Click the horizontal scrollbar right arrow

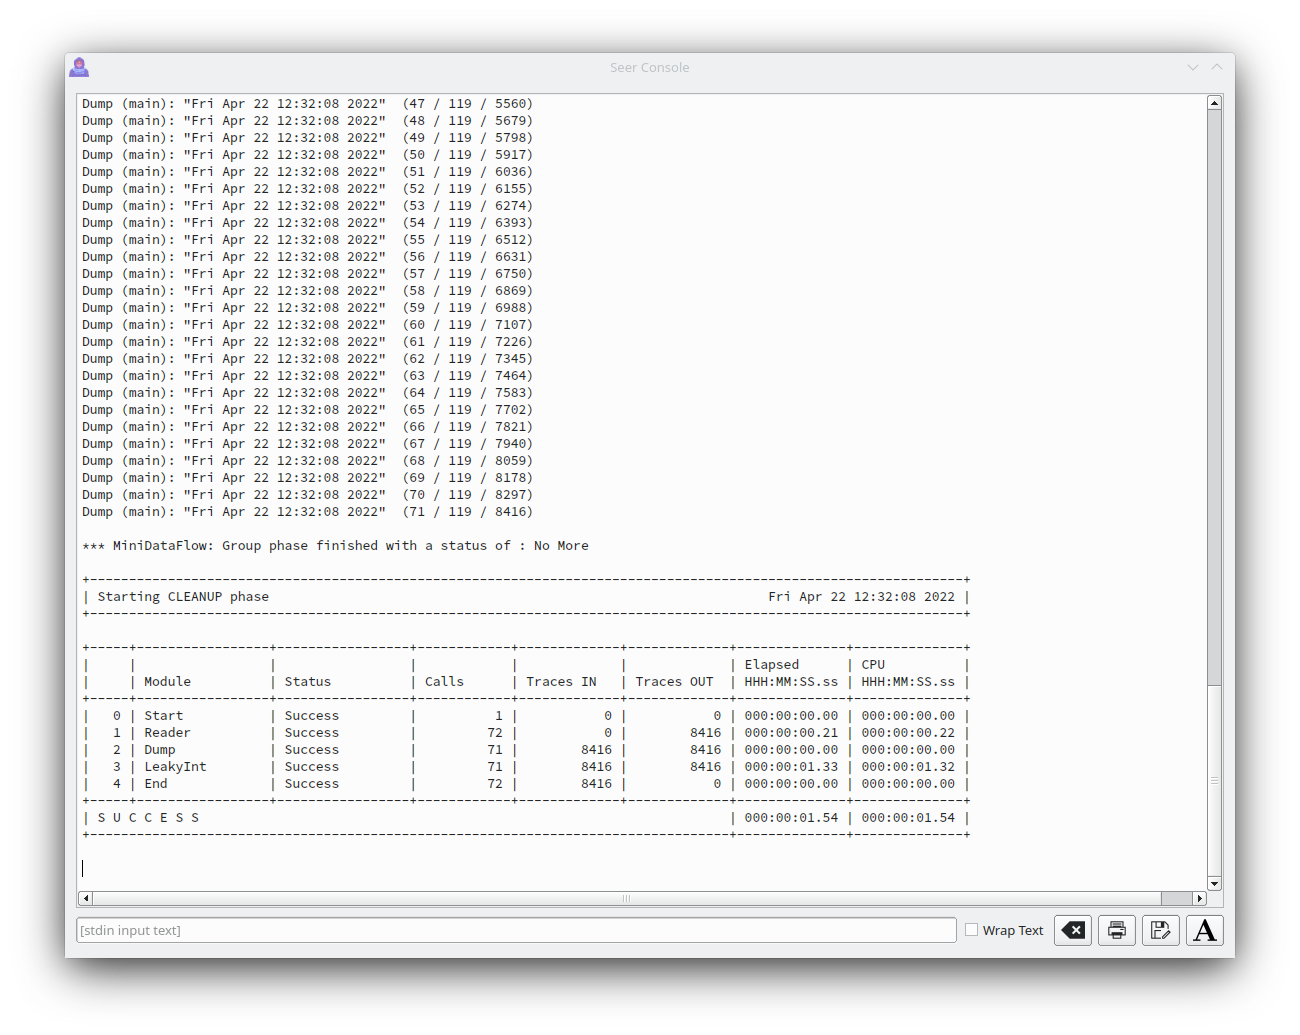coord(1200,898)
